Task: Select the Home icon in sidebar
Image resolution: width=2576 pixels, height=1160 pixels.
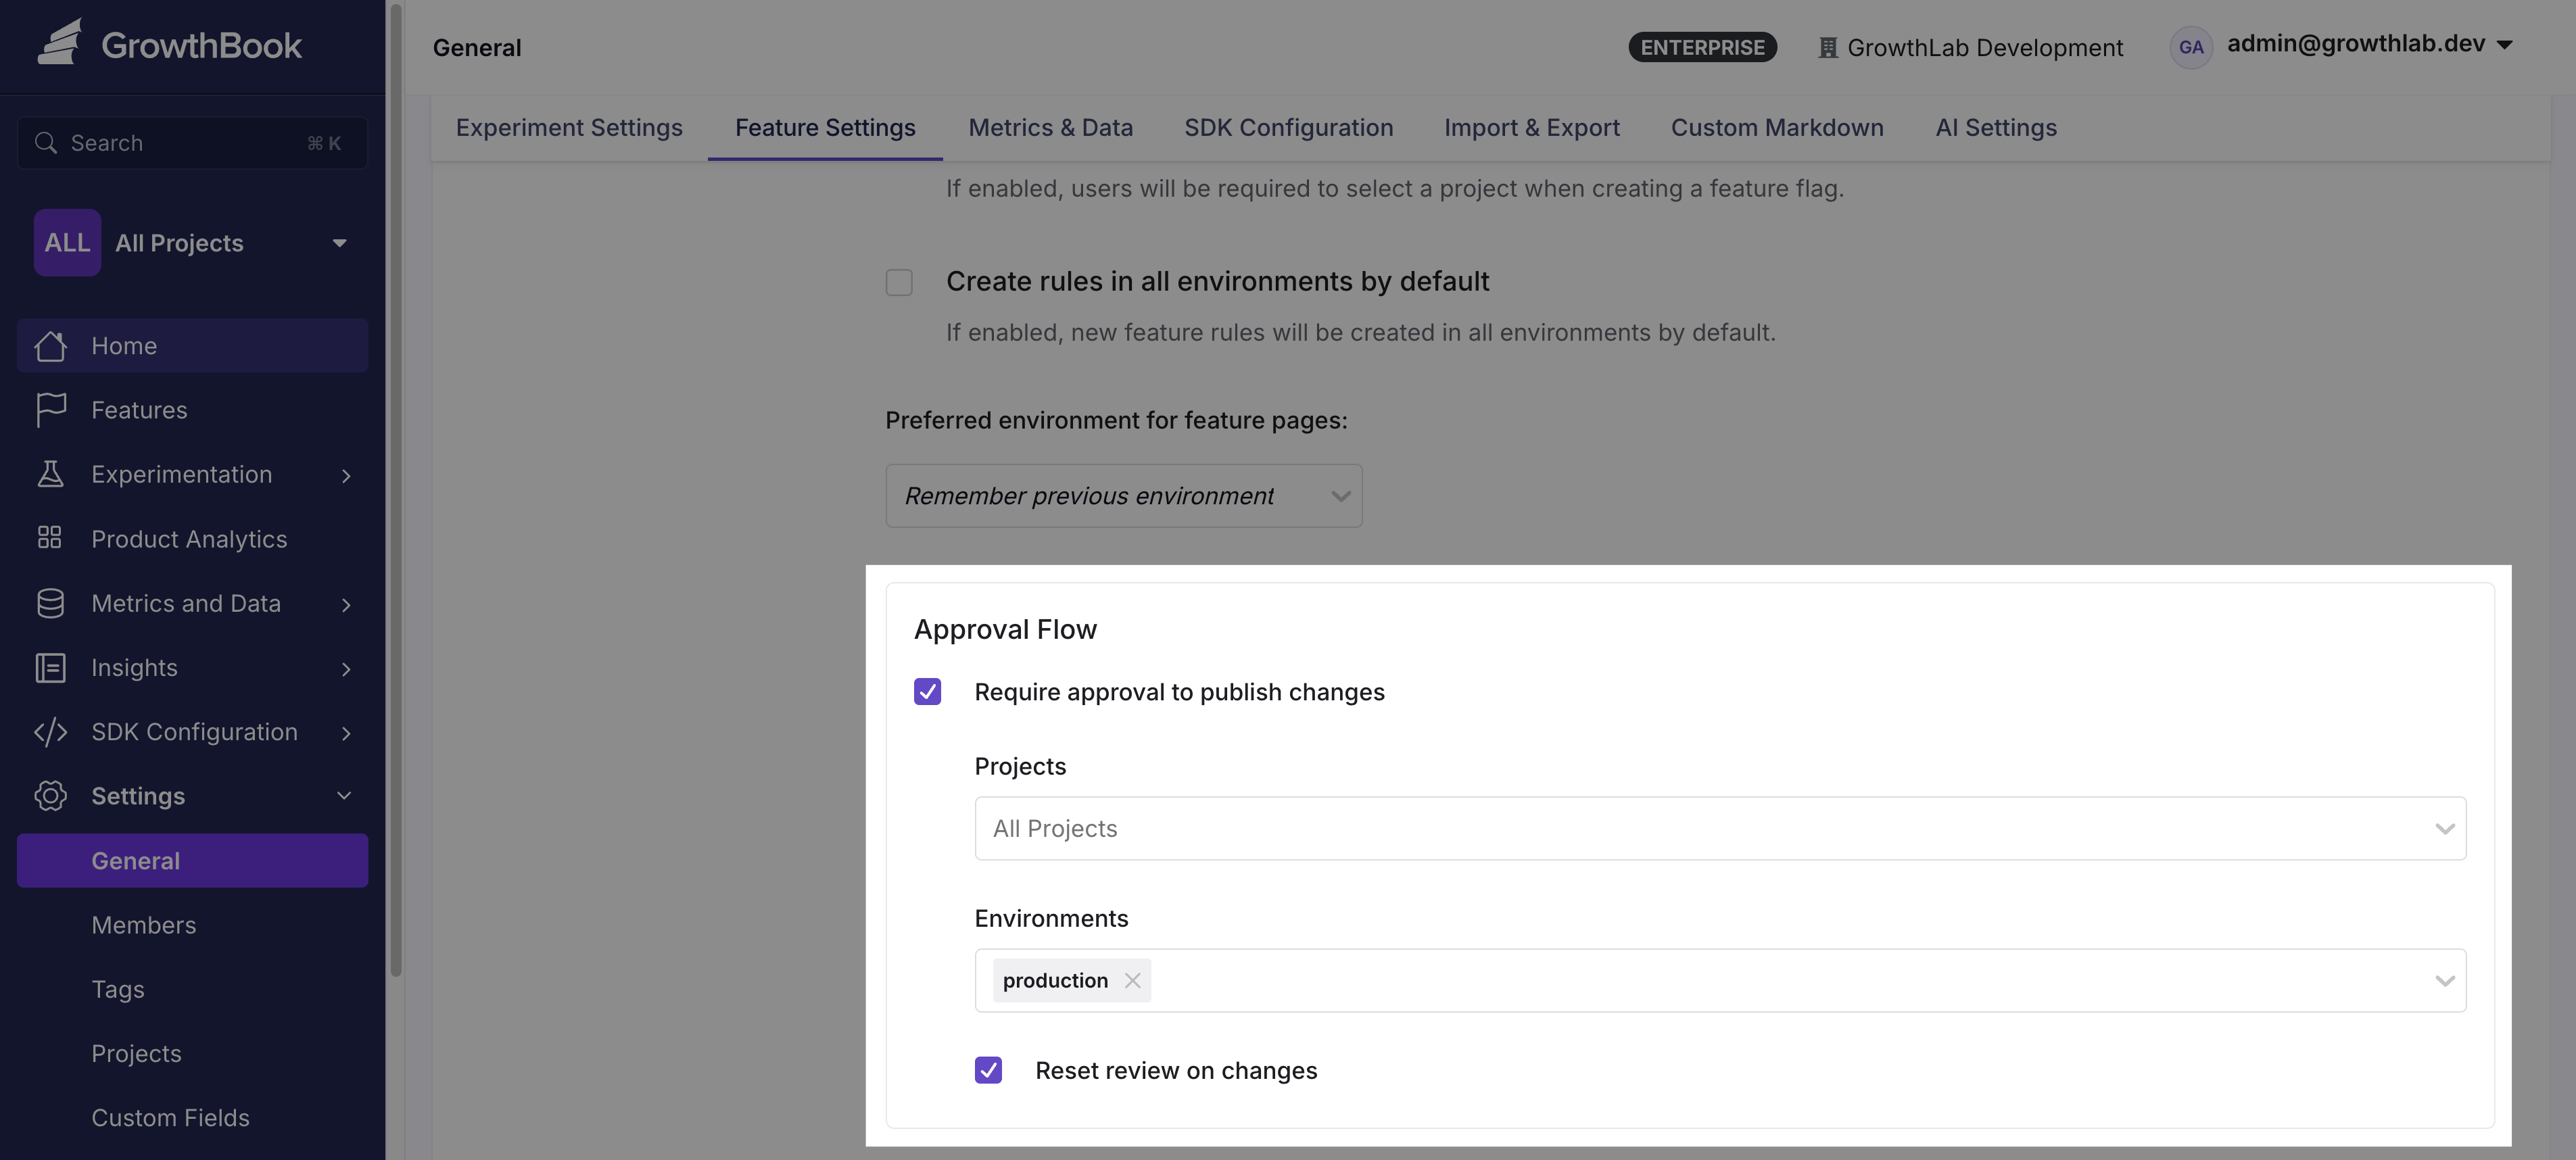Action: (51, 345)
